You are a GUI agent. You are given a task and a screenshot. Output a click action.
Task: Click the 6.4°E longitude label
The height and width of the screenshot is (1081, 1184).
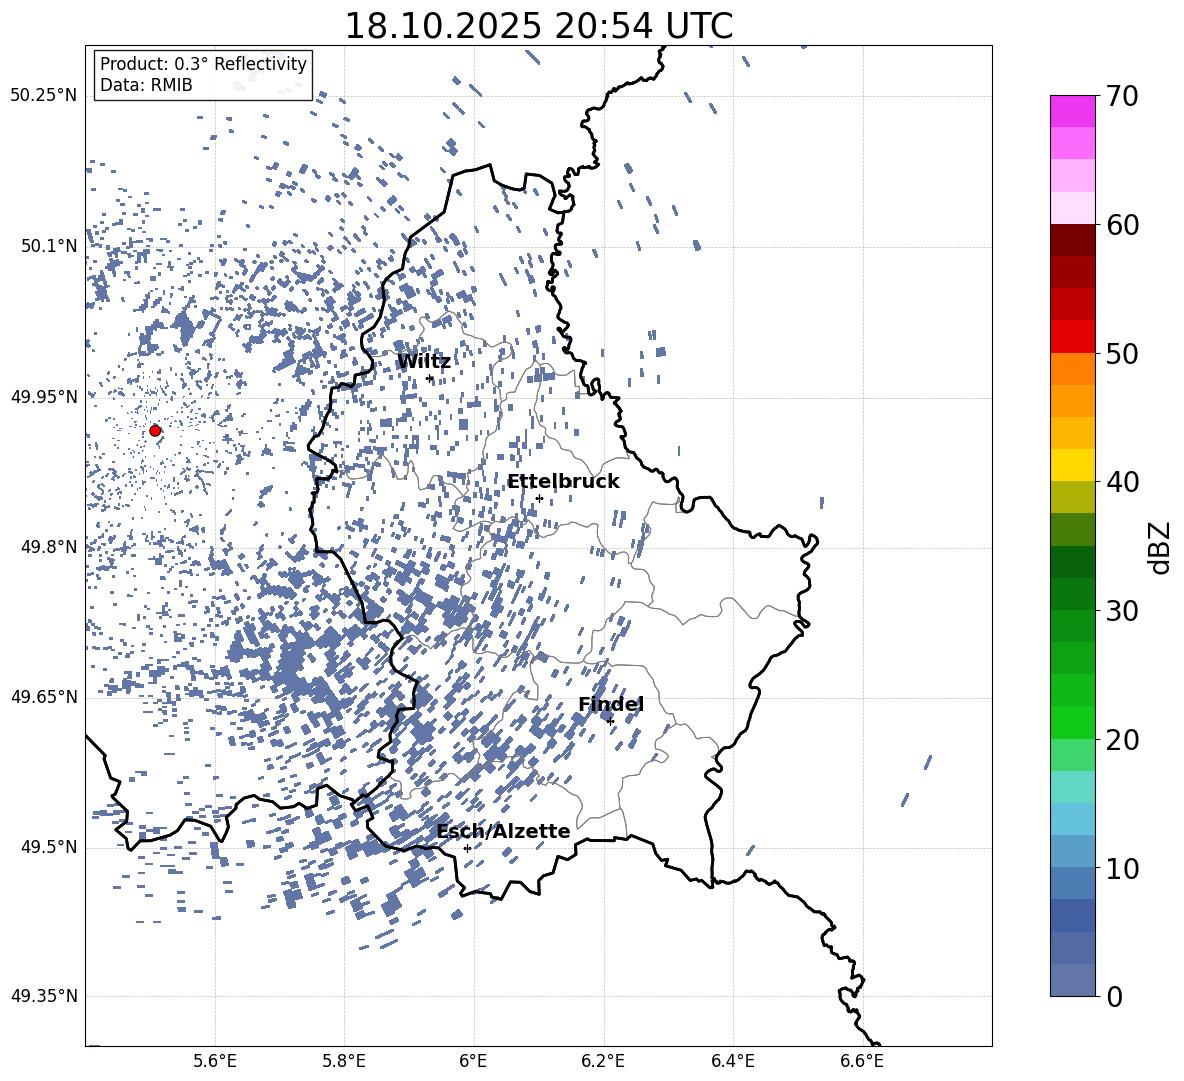click(732, 1061)
